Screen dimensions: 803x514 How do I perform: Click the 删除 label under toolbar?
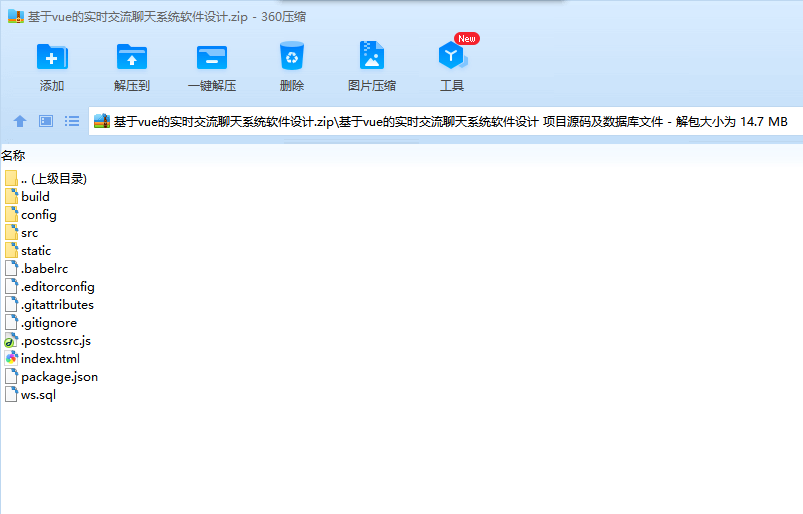click(292, 85)
